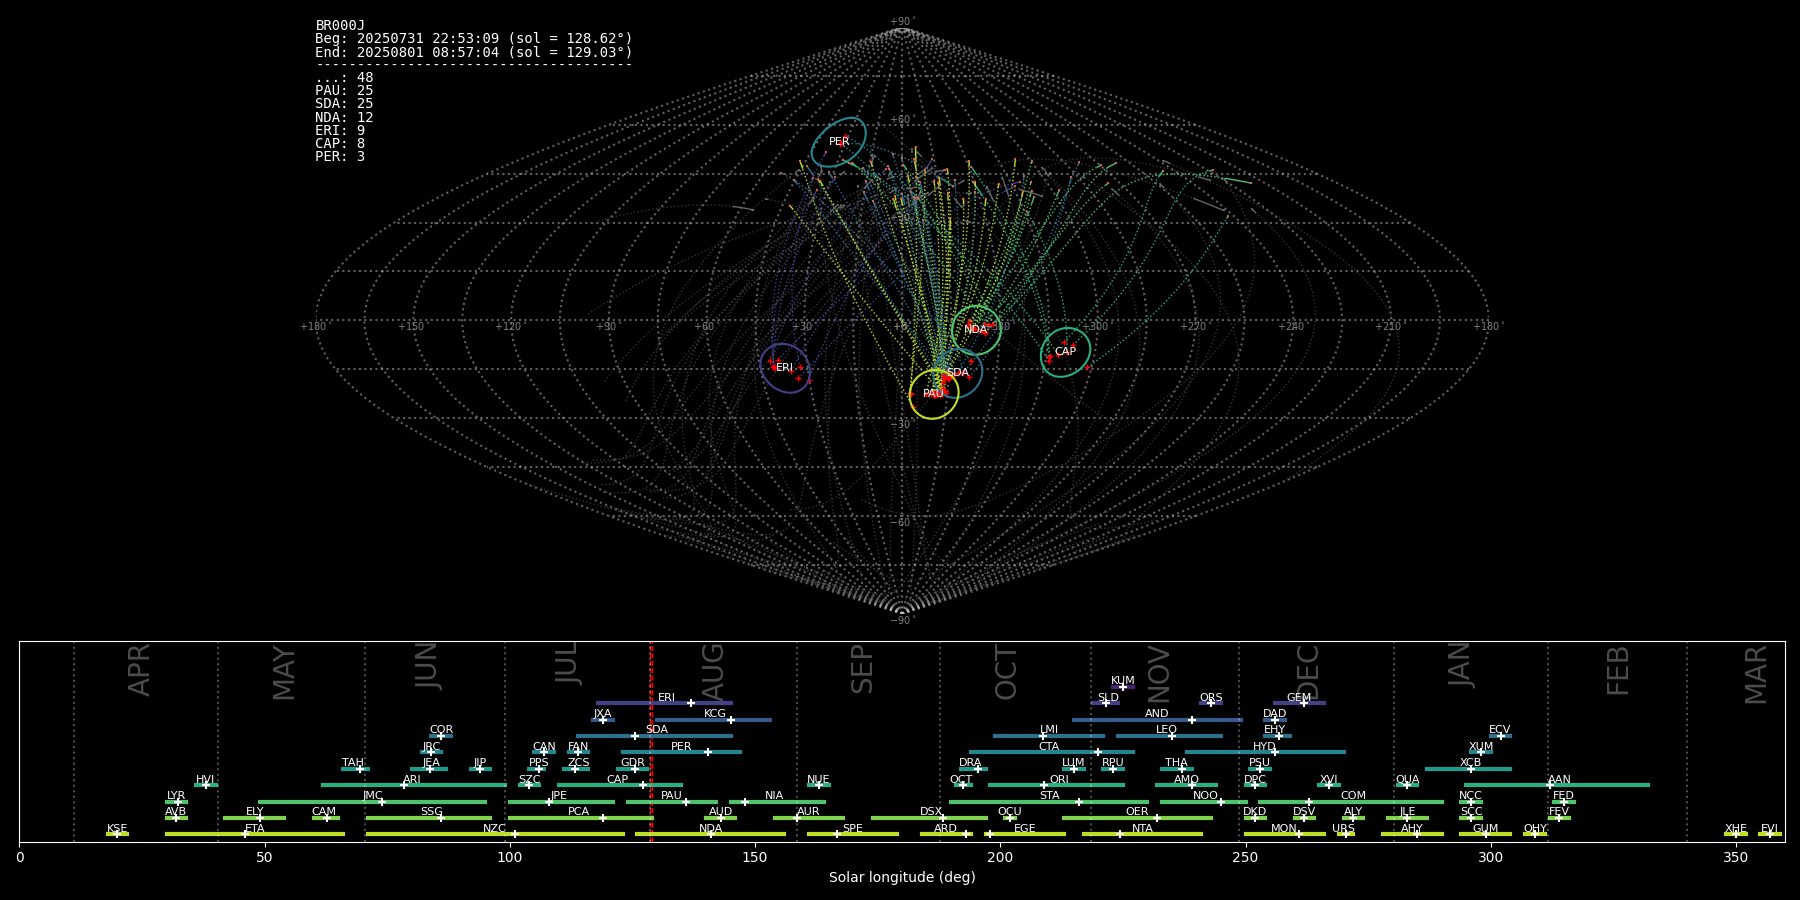1800x900 pixels.
Task: Click the NTA shower bar in timeline
Action: coord(1142,834)
